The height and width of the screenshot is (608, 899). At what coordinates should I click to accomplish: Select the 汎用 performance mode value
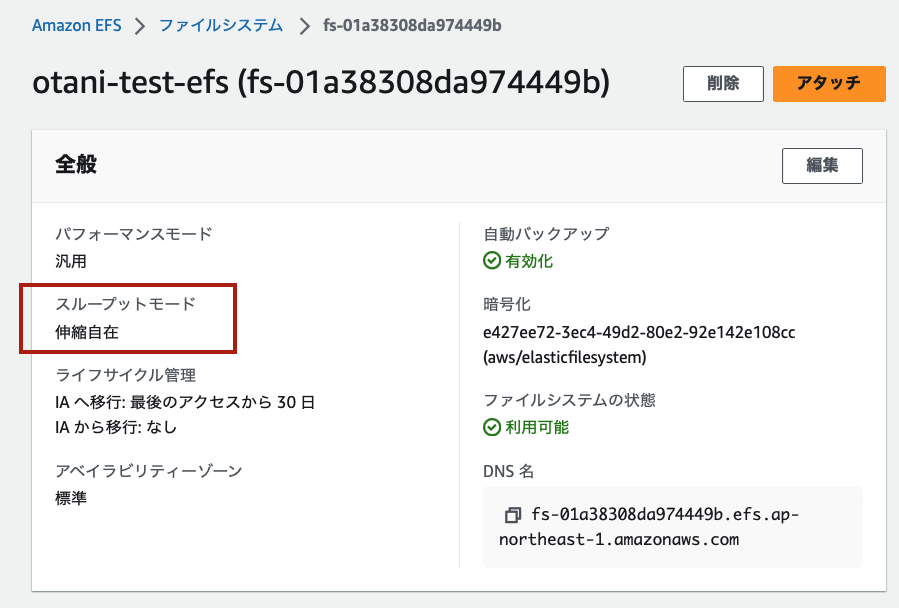(71, 261)
